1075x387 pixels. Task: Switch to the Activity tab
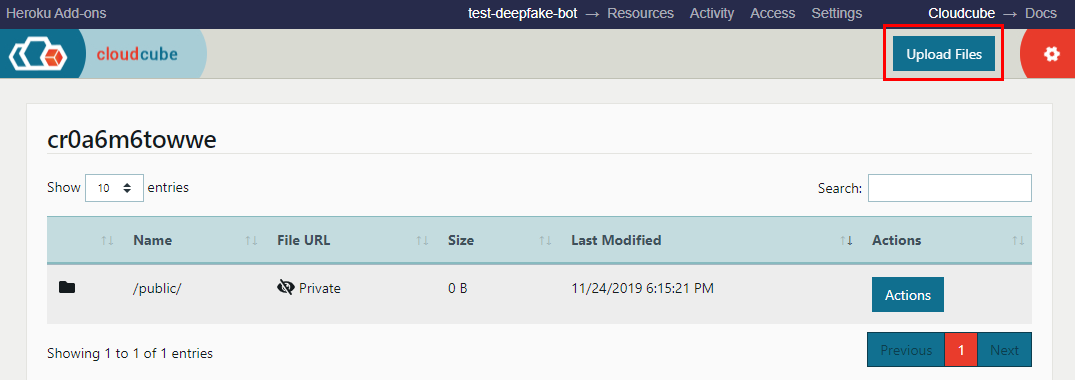(x=712, y=13)
